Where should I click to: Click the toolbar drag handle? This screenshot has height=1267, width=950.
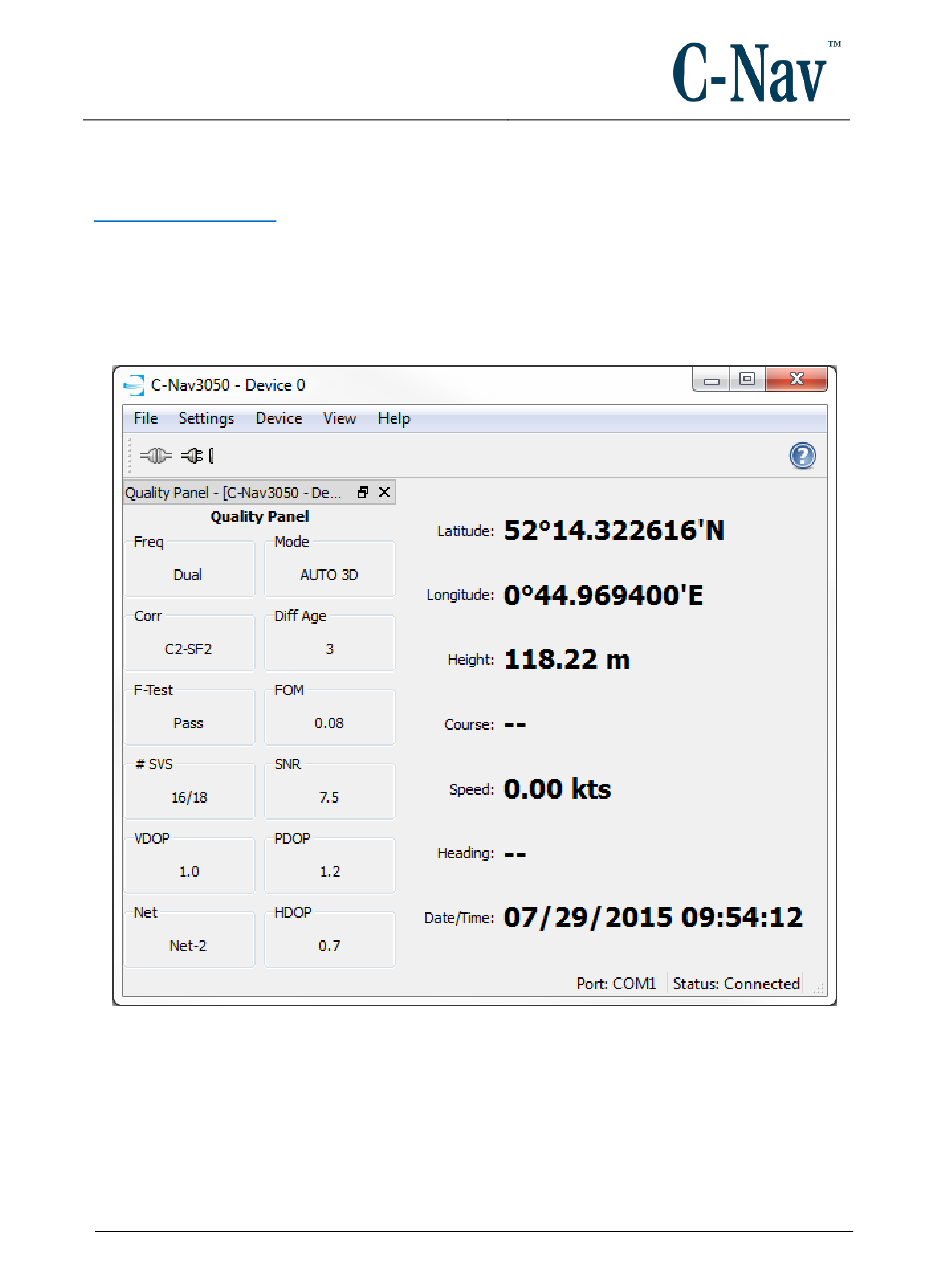pyautogui.click(x=130, y=456)
